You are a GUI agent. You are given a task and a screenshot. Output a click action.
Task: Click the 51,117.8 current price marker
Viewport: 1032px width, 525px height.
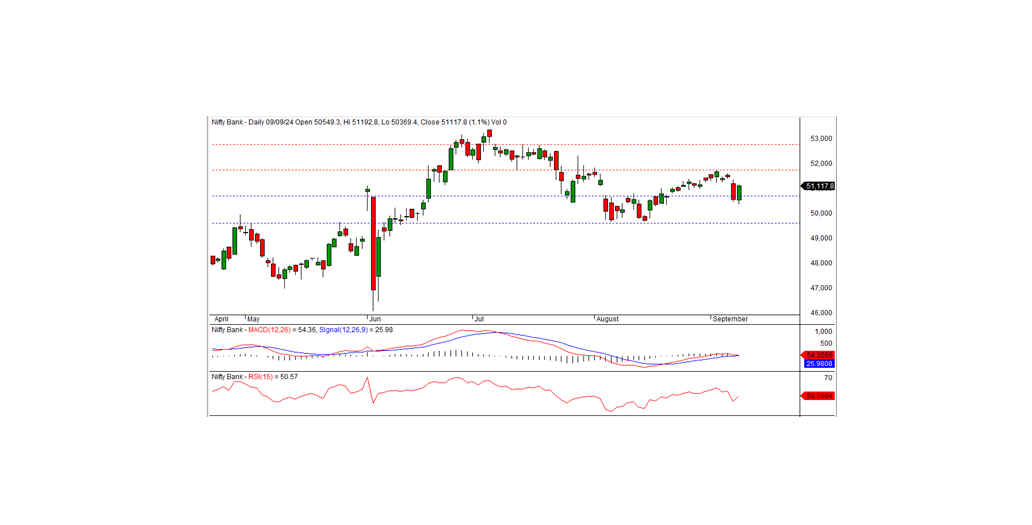[819, 187]
